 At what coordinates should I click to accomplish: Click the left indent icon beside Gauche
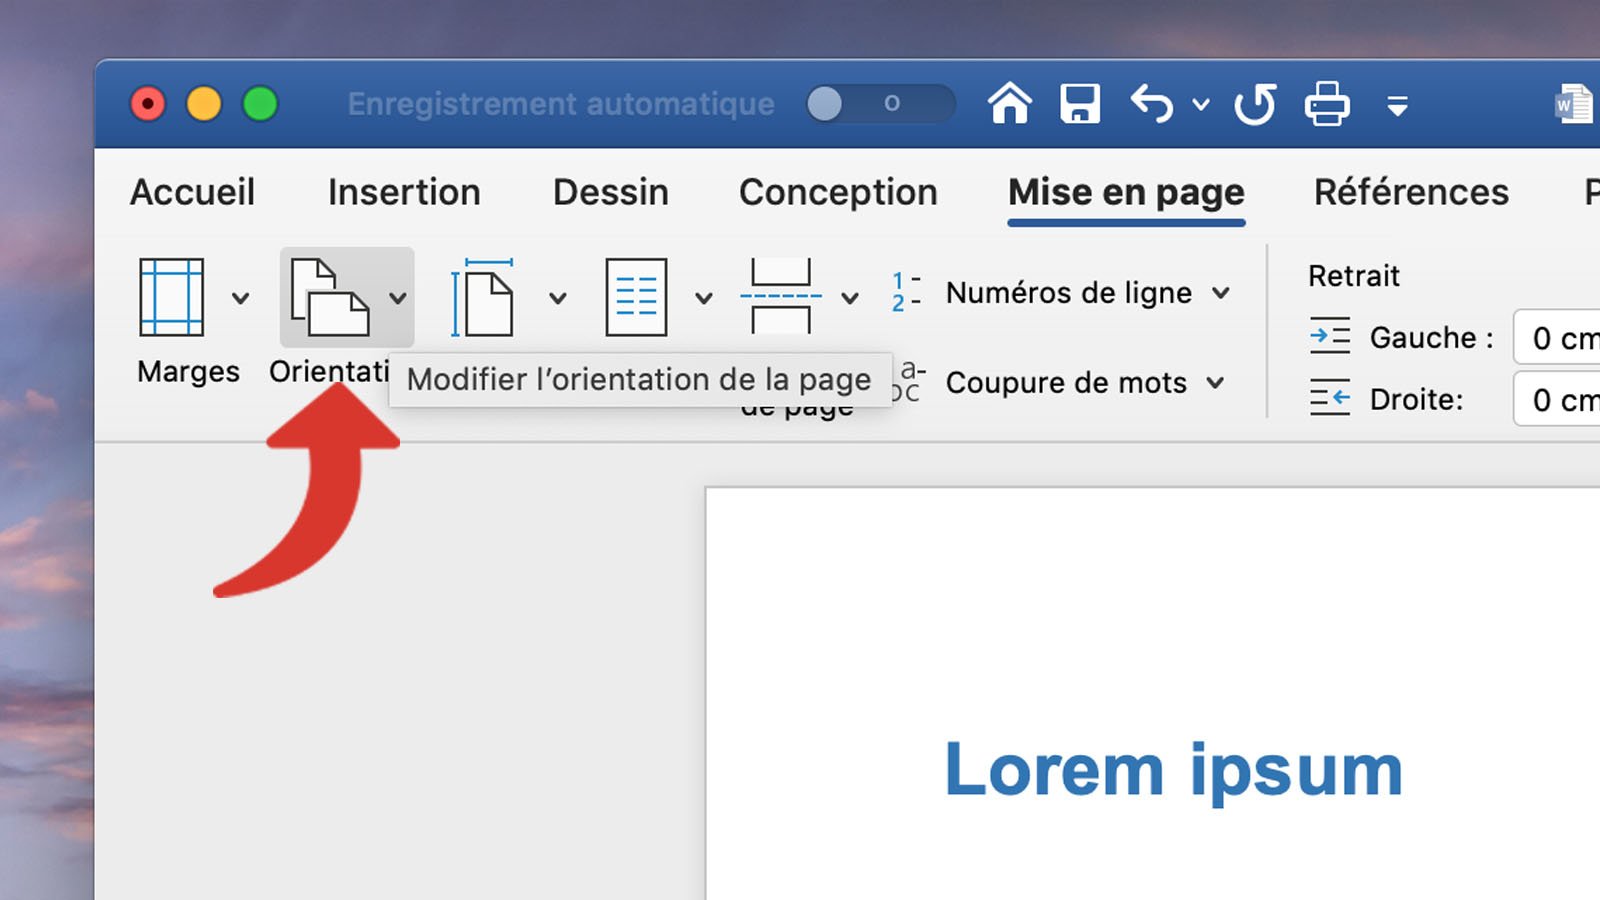pos(1330,335)
